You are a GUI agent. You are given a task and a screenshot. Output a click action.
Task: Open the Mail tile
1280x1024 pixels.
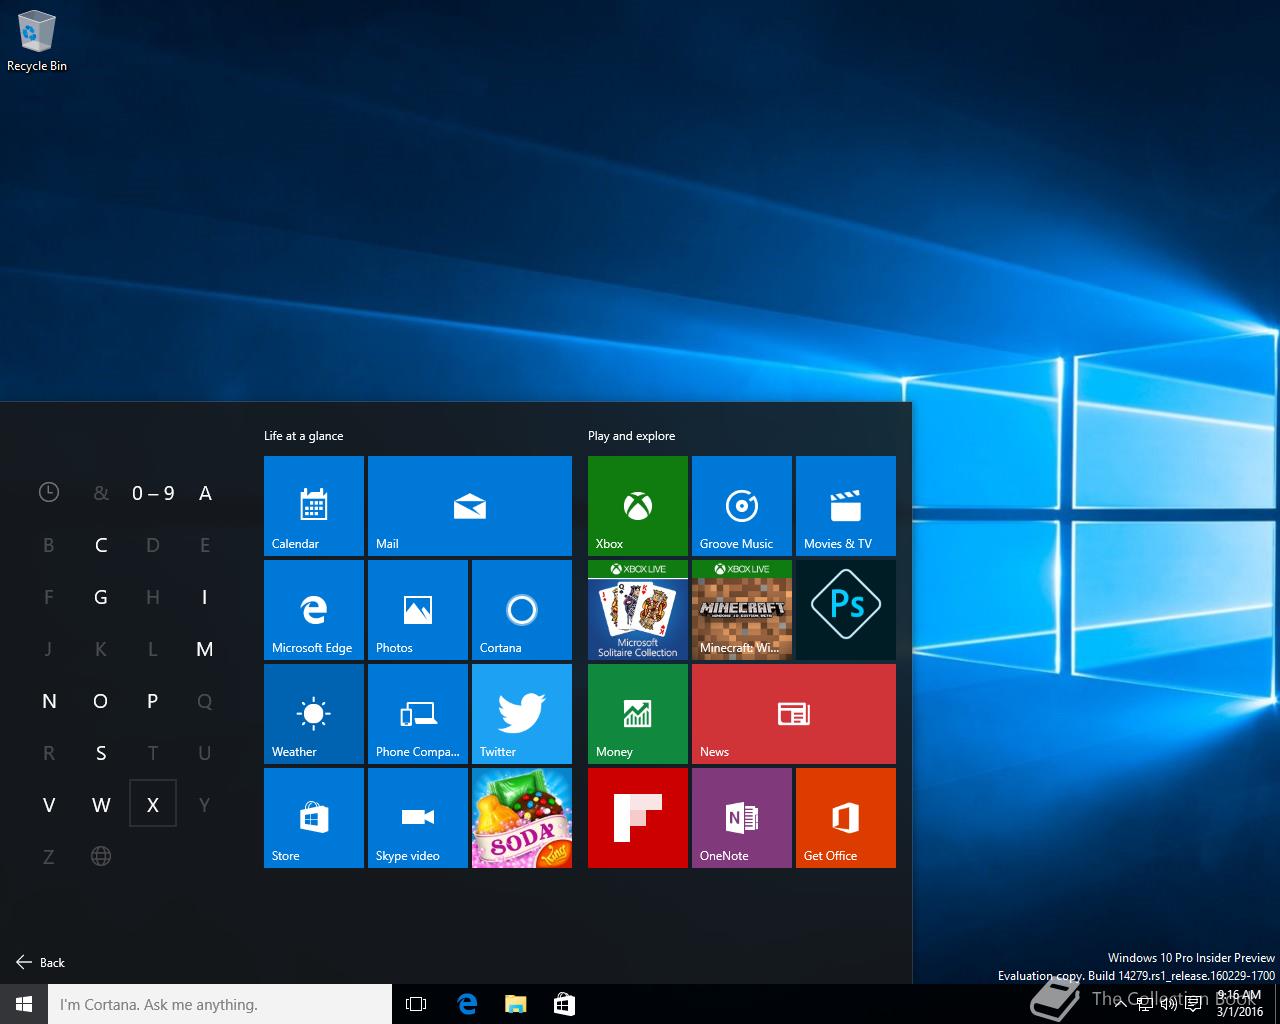470,506
